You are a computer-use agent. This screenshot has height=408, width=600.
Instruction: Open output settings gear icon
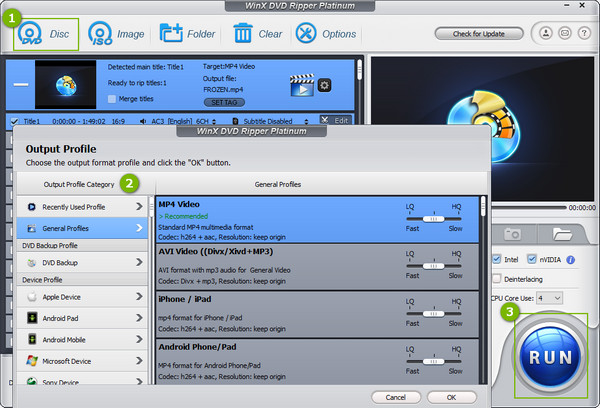(324, 85)
